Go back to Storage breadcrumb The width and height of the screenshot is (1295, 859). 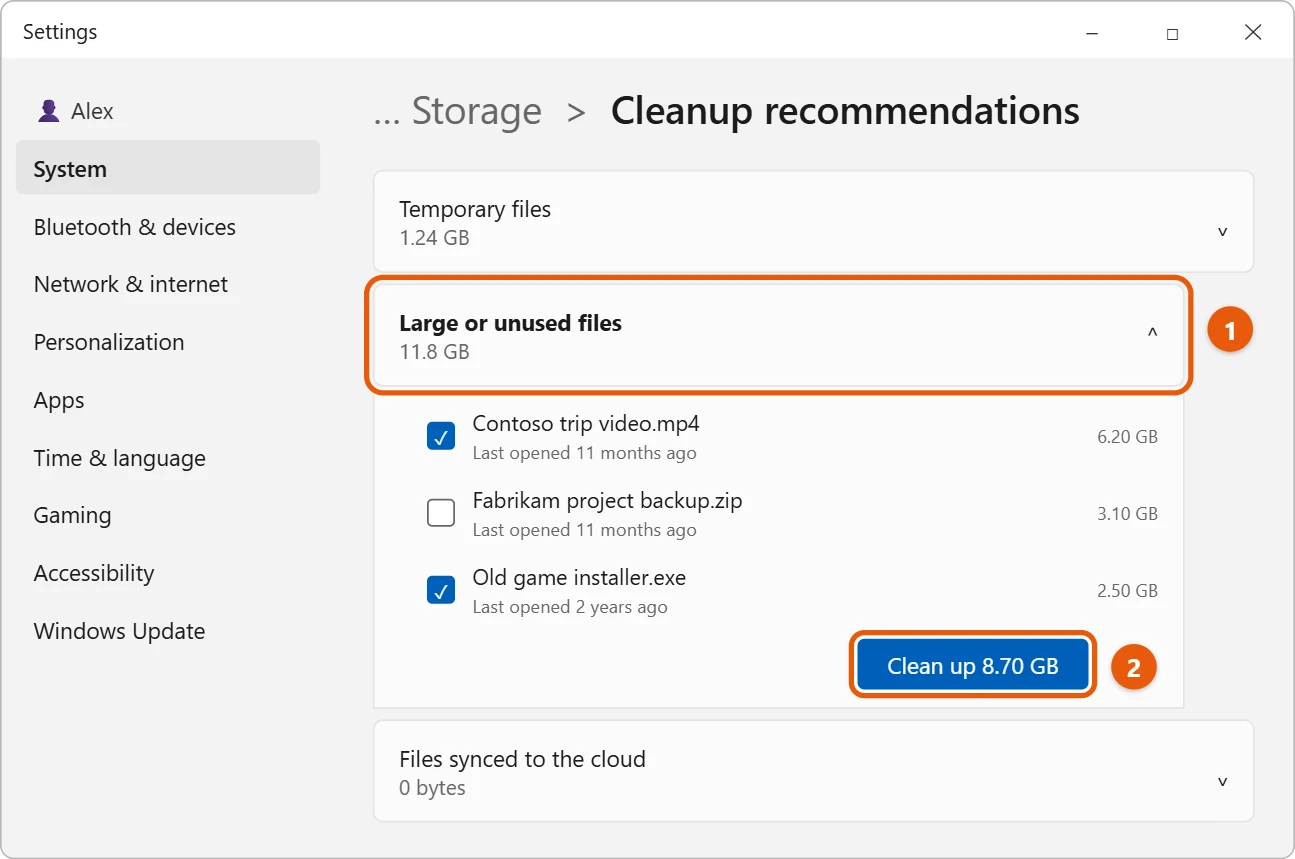click(477, 111)
